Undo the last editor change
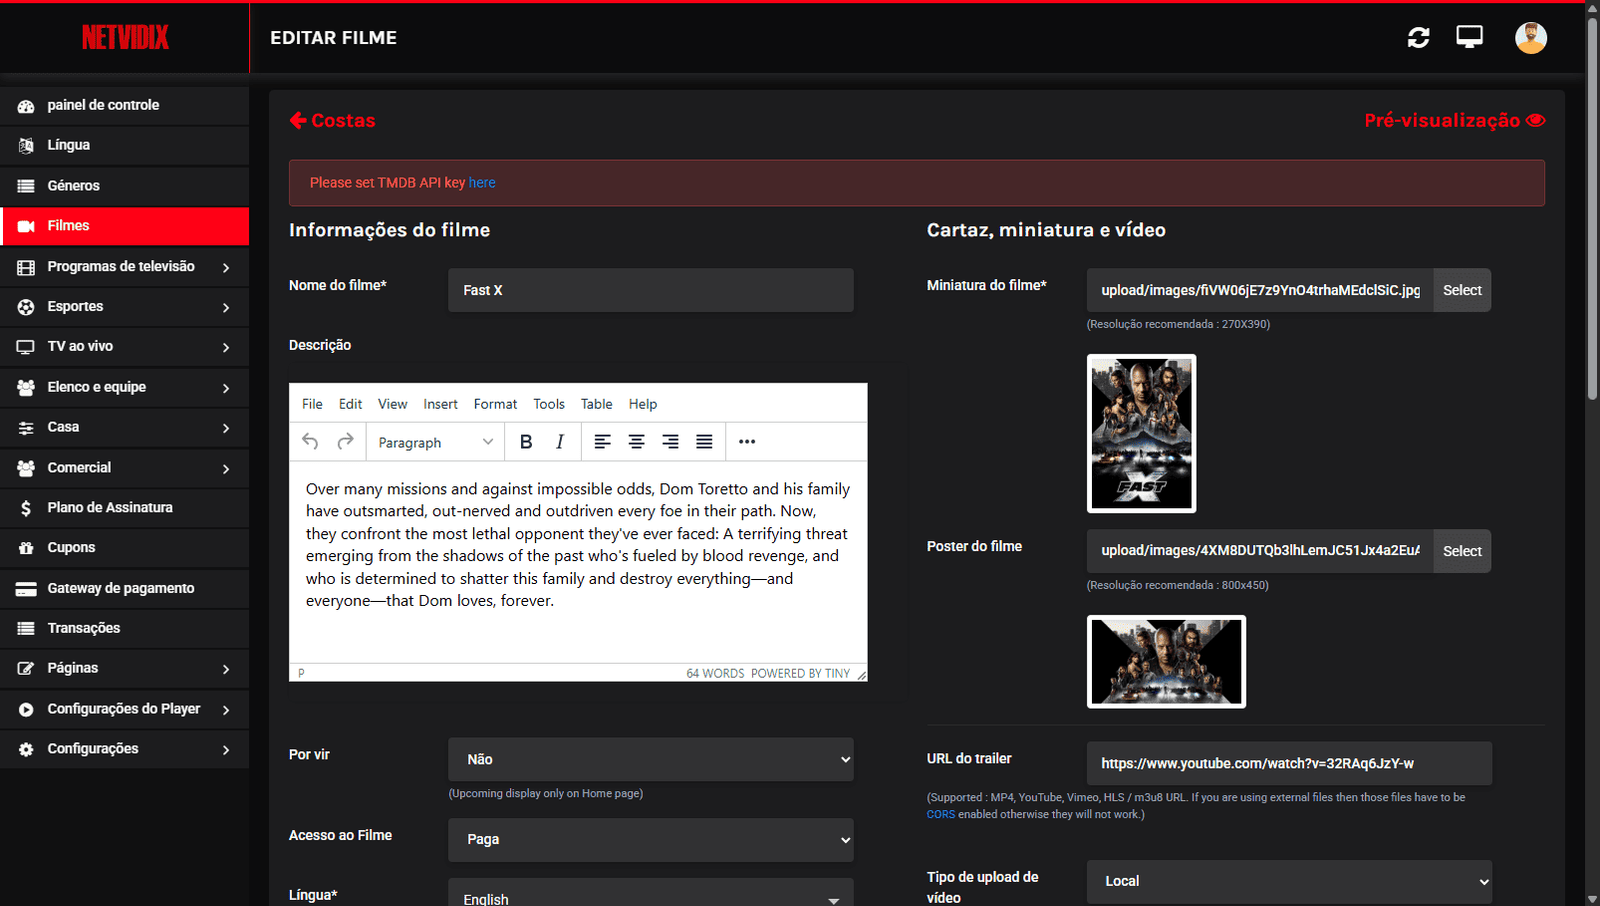 310,442
